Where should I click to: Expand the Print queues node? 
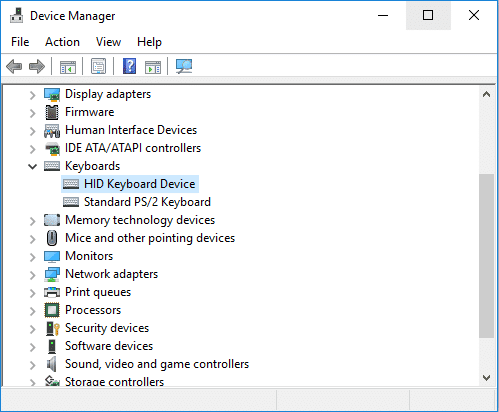pos(32,293)
